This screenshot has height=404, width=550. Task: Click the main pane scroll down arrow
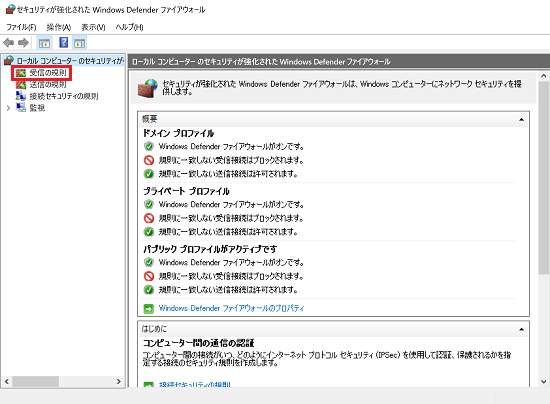pos(544,382)
